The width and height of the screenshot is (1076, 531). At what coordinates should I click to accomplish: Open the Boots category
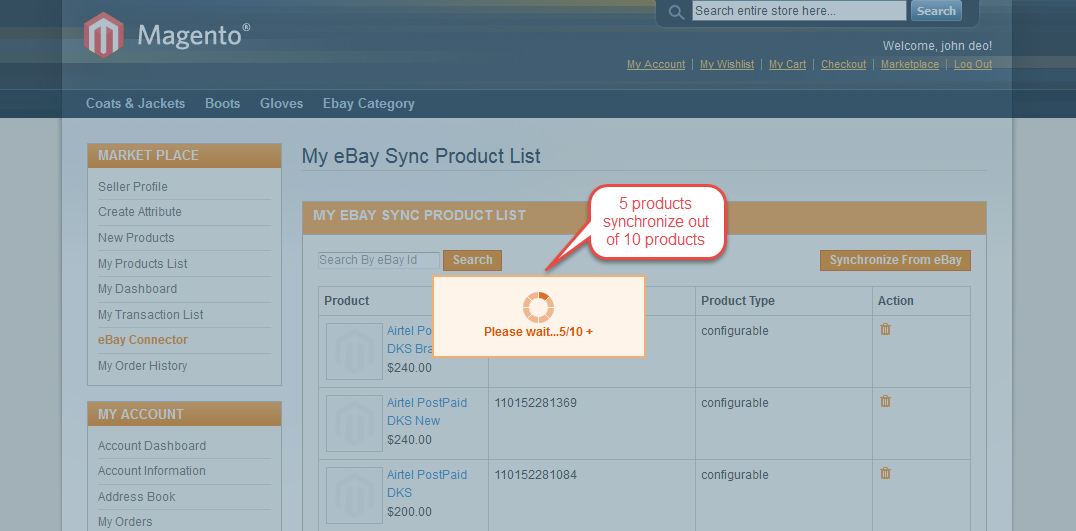click(222, 104)
